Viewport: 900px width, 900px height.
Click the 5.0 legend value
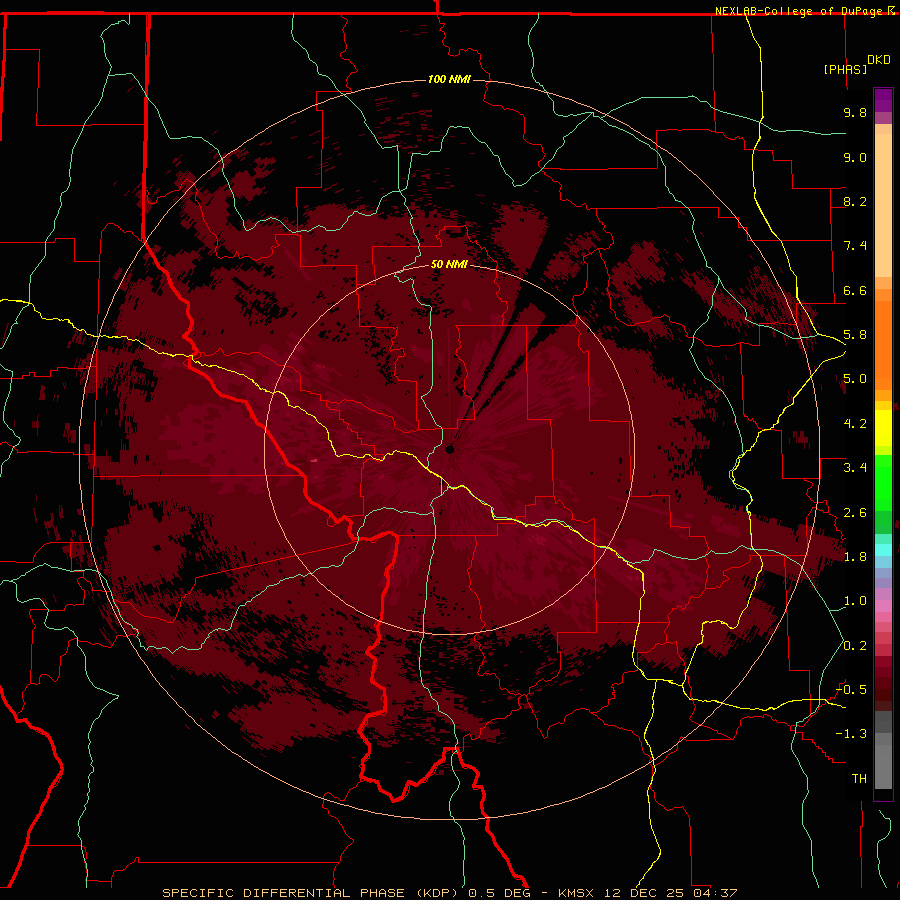click(855, 379)
